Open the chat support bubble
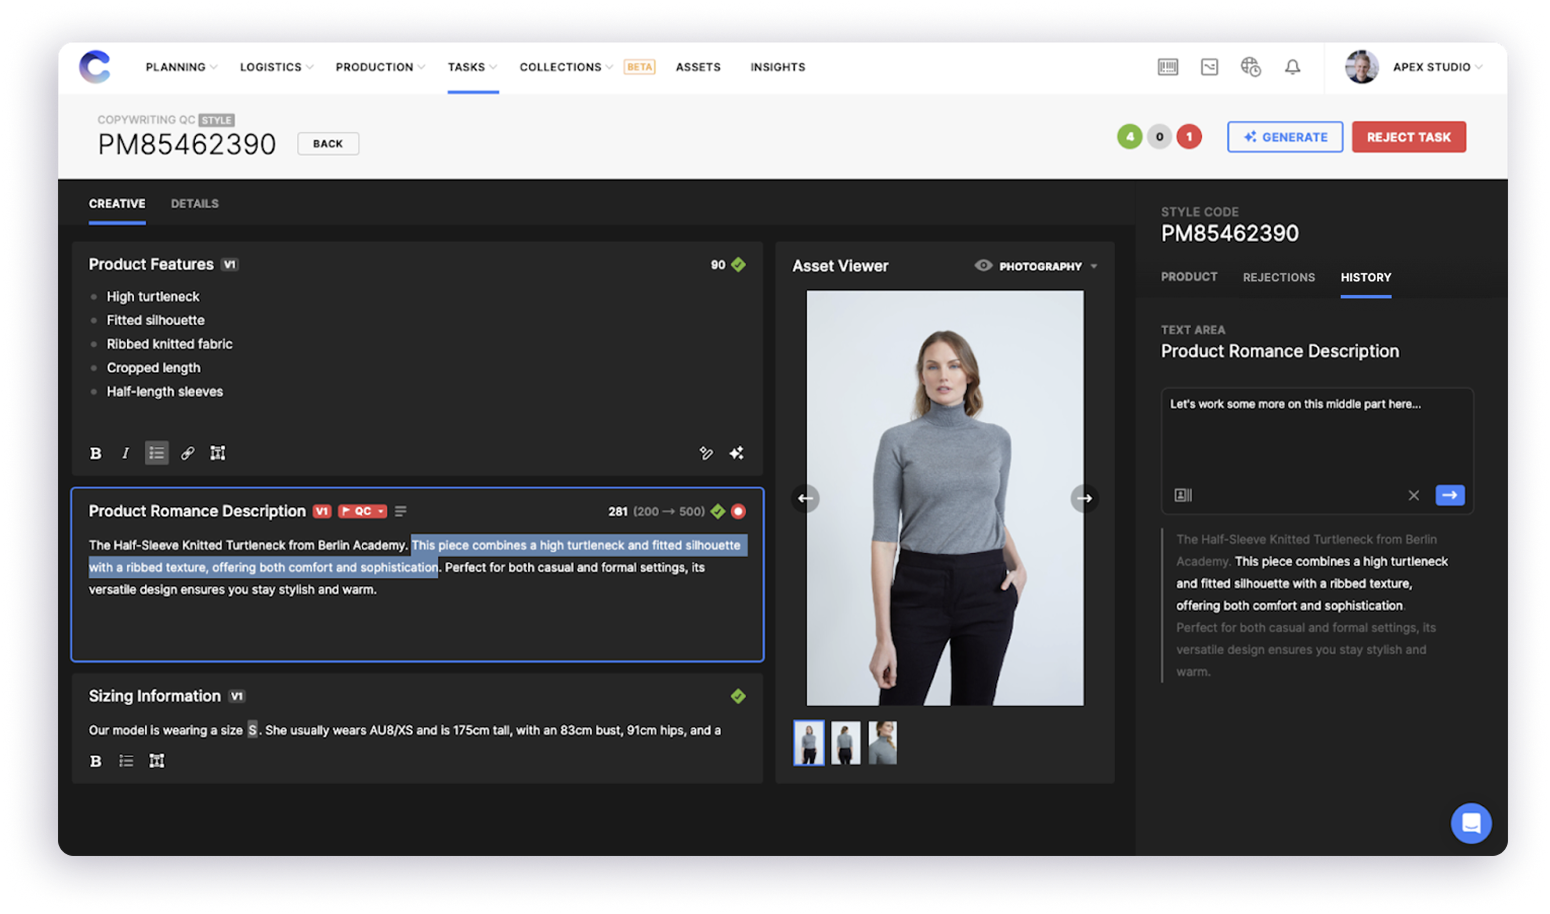Image resolution: width=1550 pixels, height=914 pixels. 1471,823
